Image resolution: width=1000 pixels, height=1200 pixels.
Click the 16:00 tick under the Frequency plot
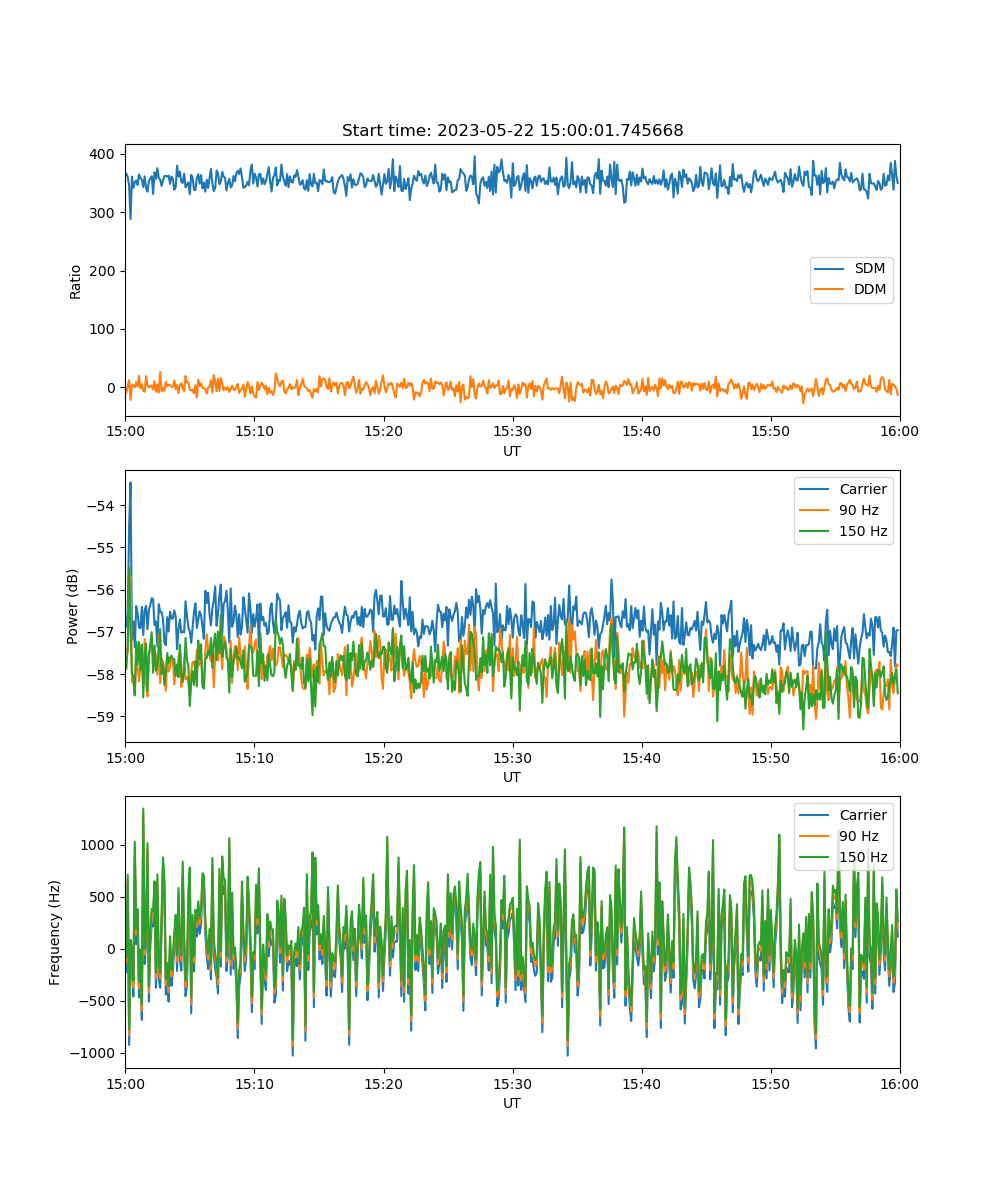coord(900,1083)
